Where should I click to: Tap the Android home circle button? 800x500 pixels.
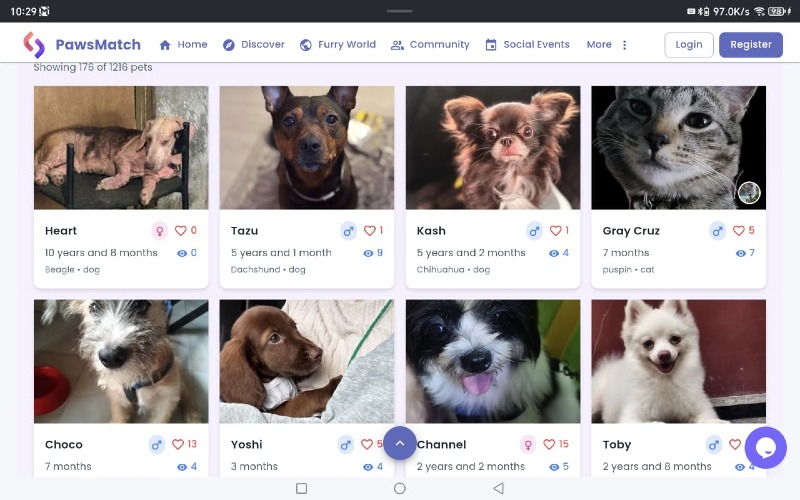(399, 488)
